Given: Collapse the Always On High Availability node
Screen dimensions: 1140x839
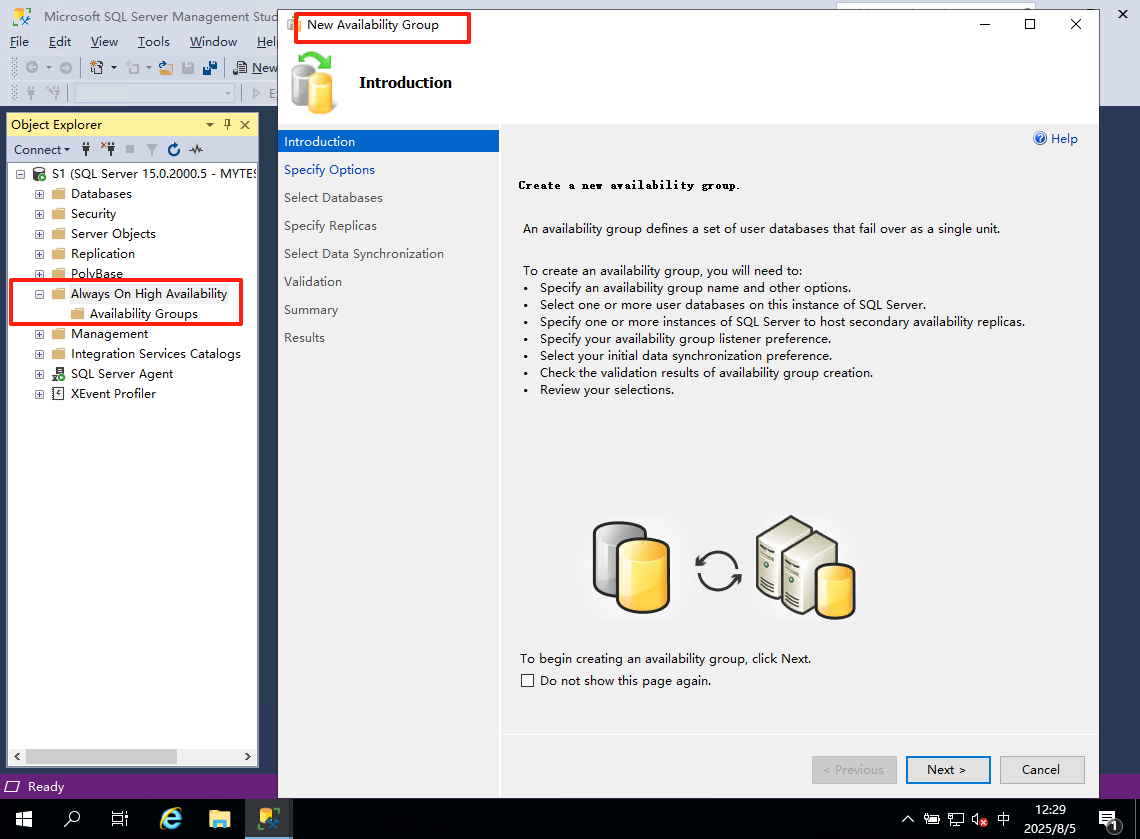Looking at the screenshot, I should point(39,294).
